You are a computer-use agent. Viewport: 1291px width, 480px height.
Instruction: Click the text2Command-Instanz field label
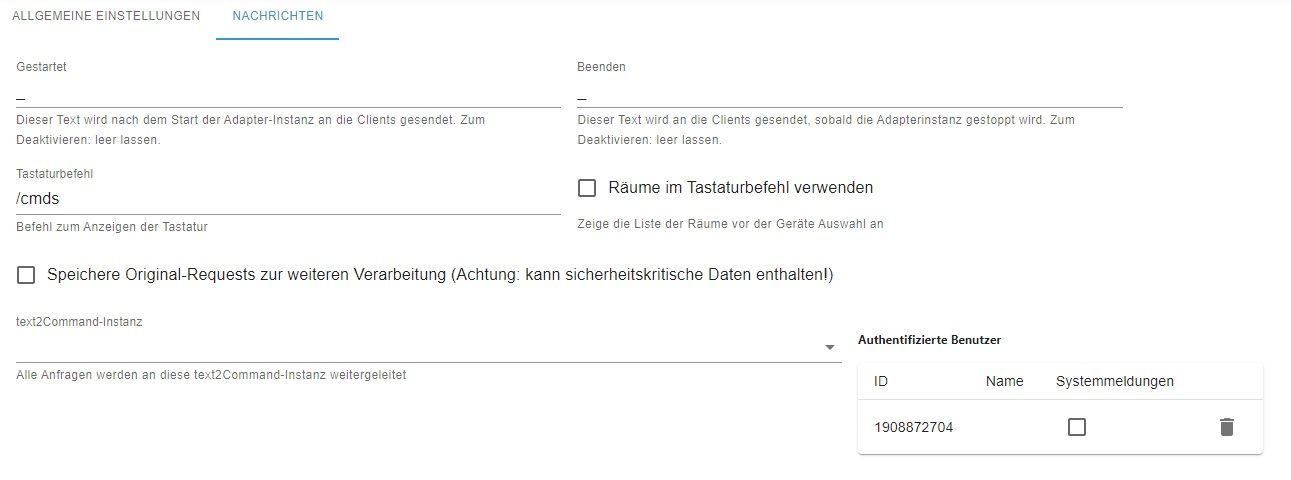79,322
